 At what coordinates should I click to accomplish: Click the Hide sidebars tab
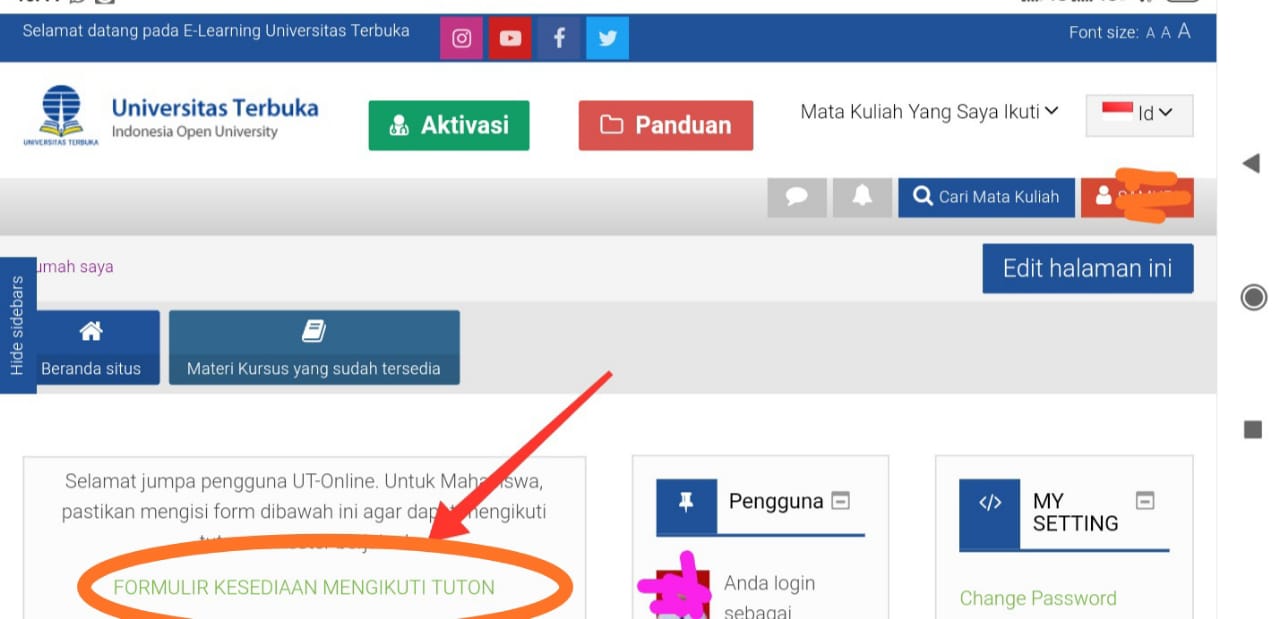(x=17, y=326)
